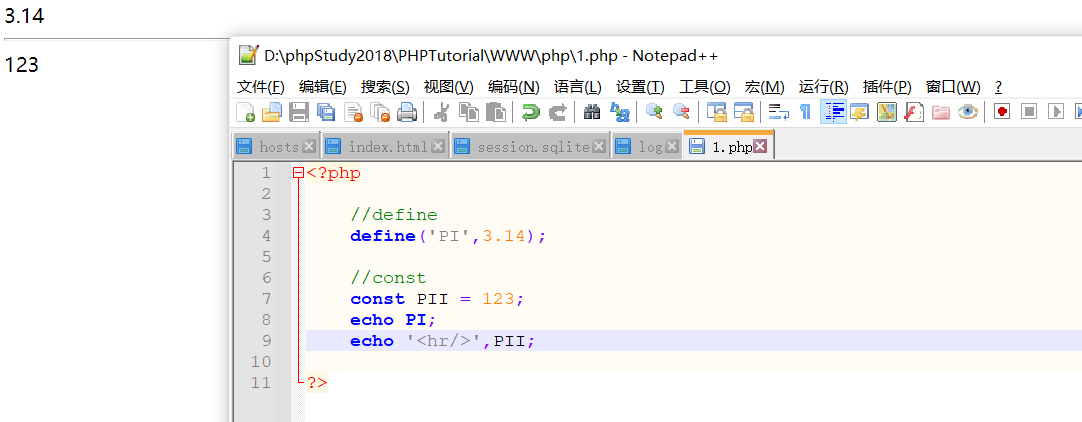Open the 编码(N) menu
The height and width of the screenshot is (422, 1082).
click(x=513, y=87)
